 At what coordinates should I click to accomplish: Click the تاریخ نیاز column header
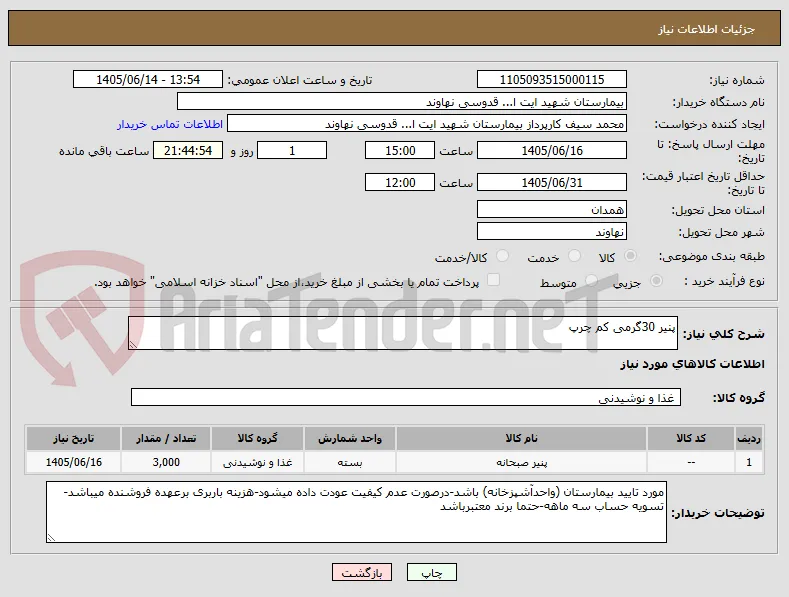pyautogui.click(x=73, y=438)
